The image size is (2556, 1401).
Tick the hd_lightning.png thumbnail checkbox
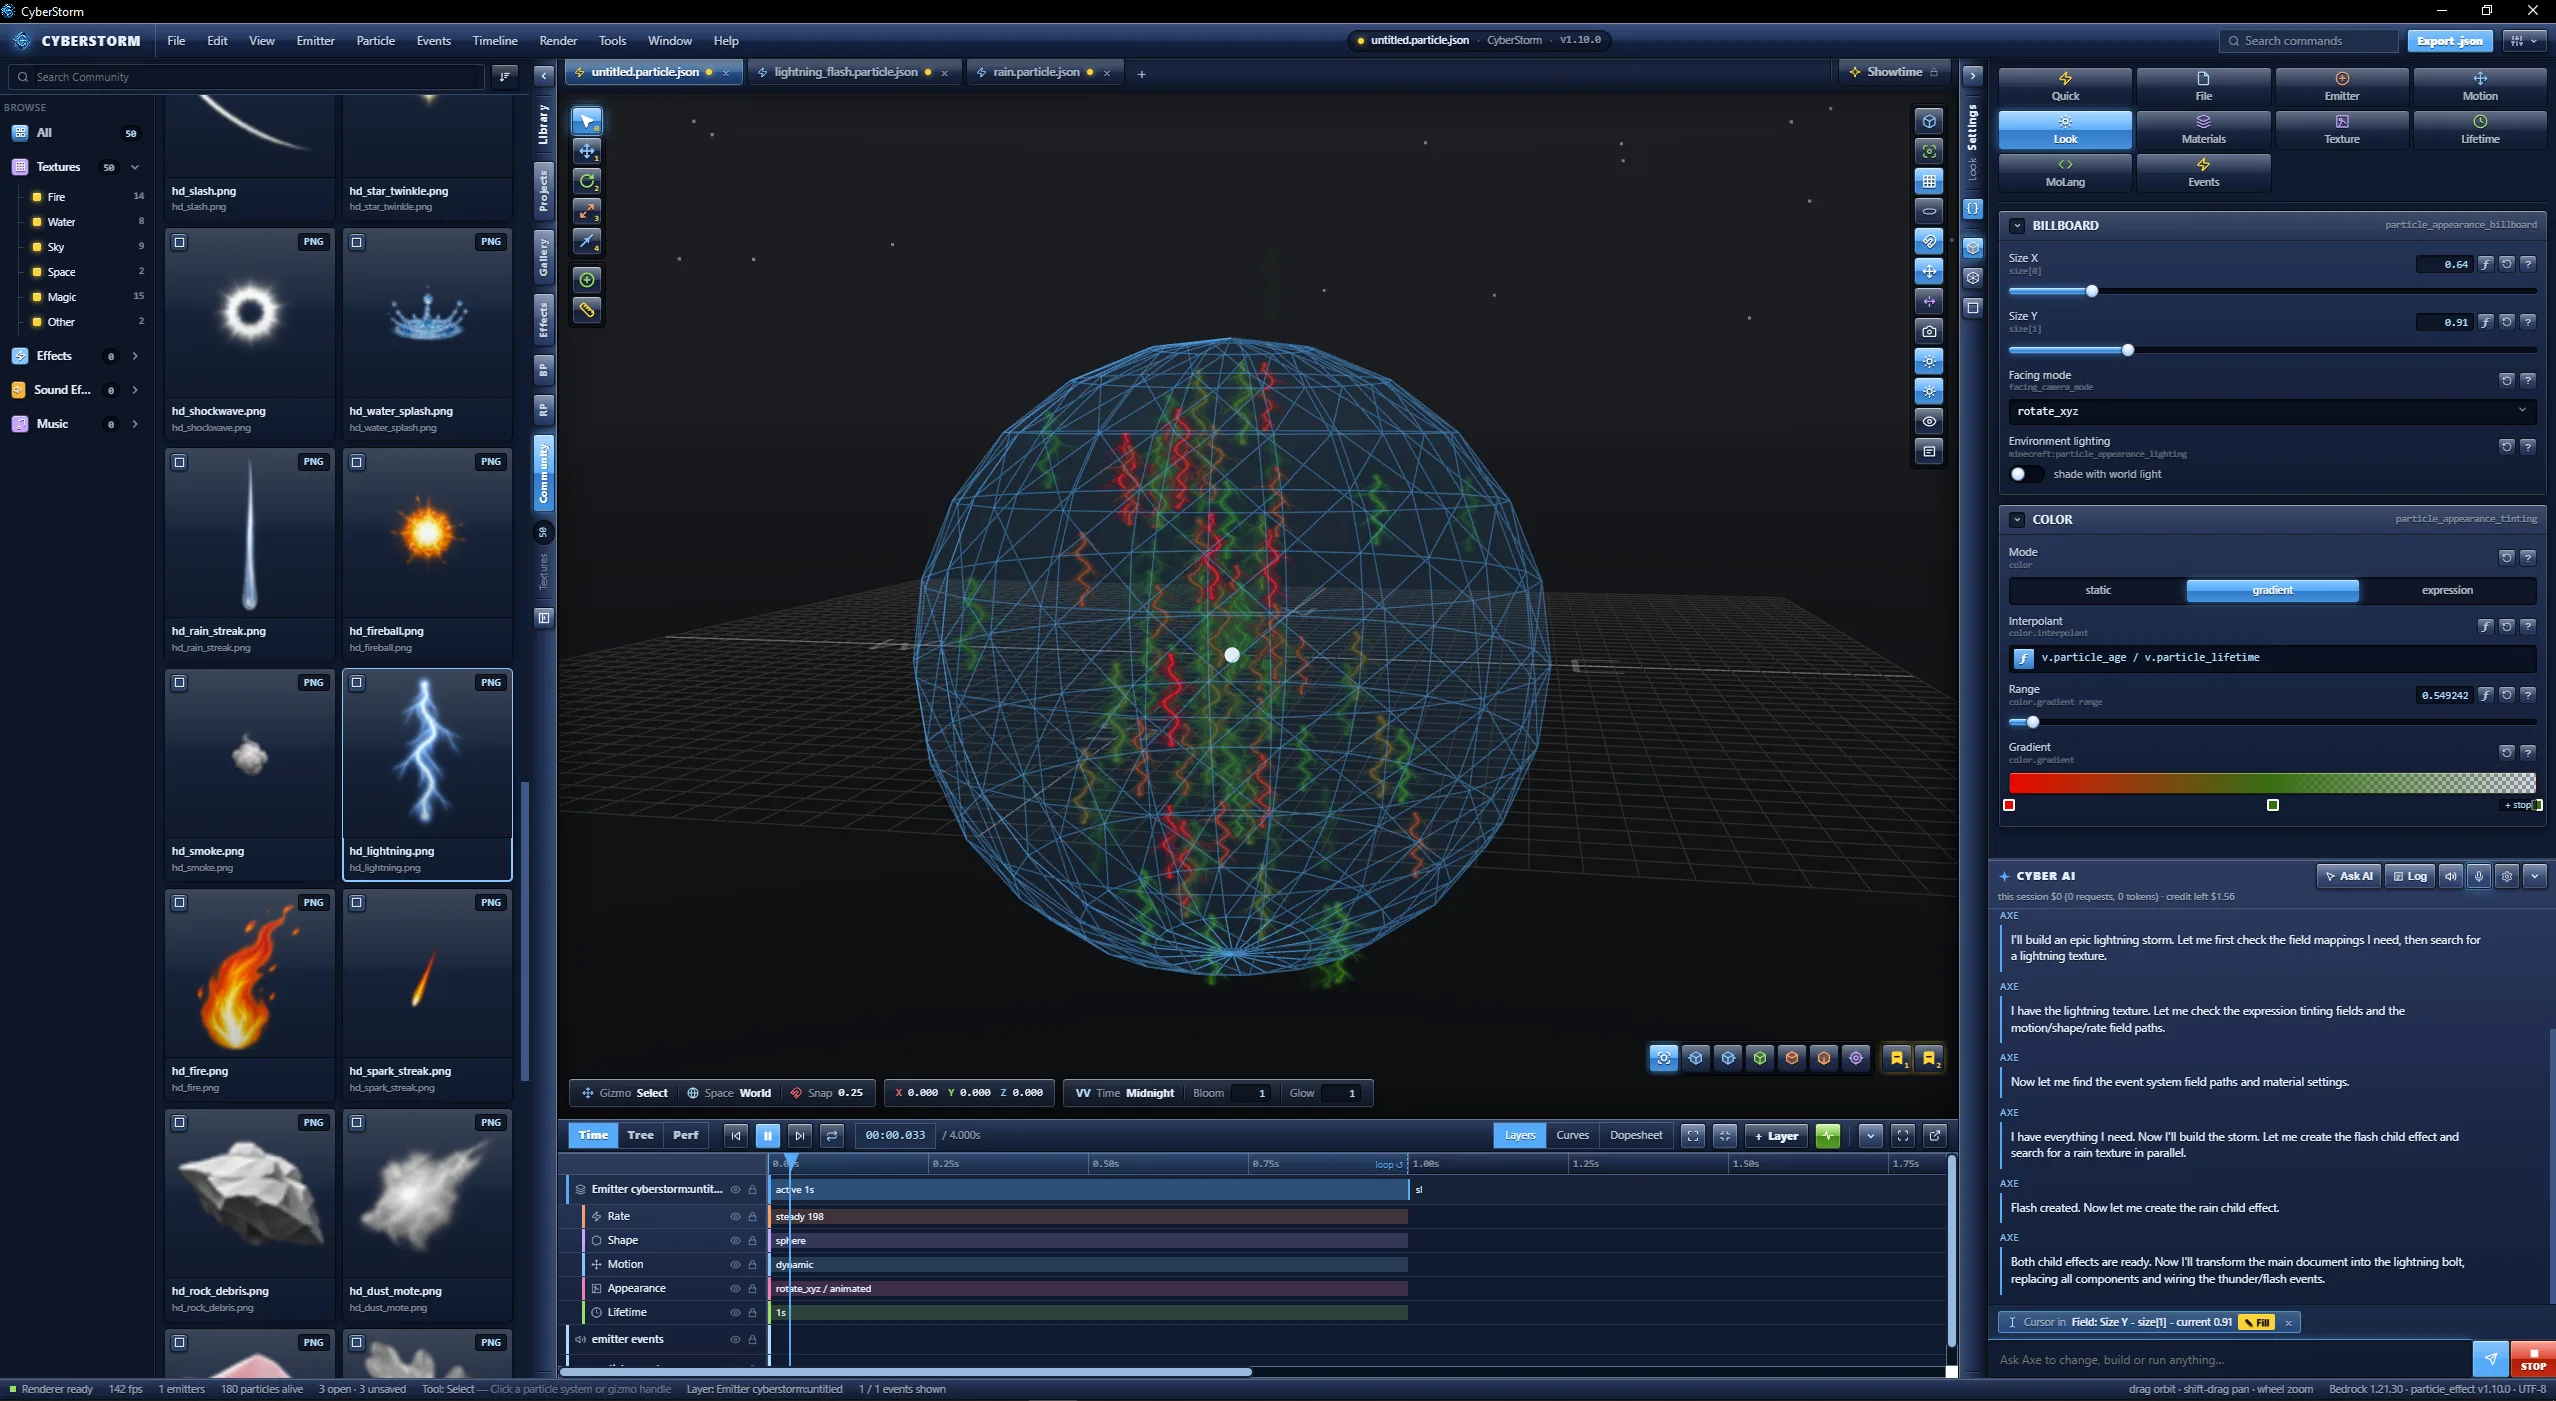(x=357, y=682)
